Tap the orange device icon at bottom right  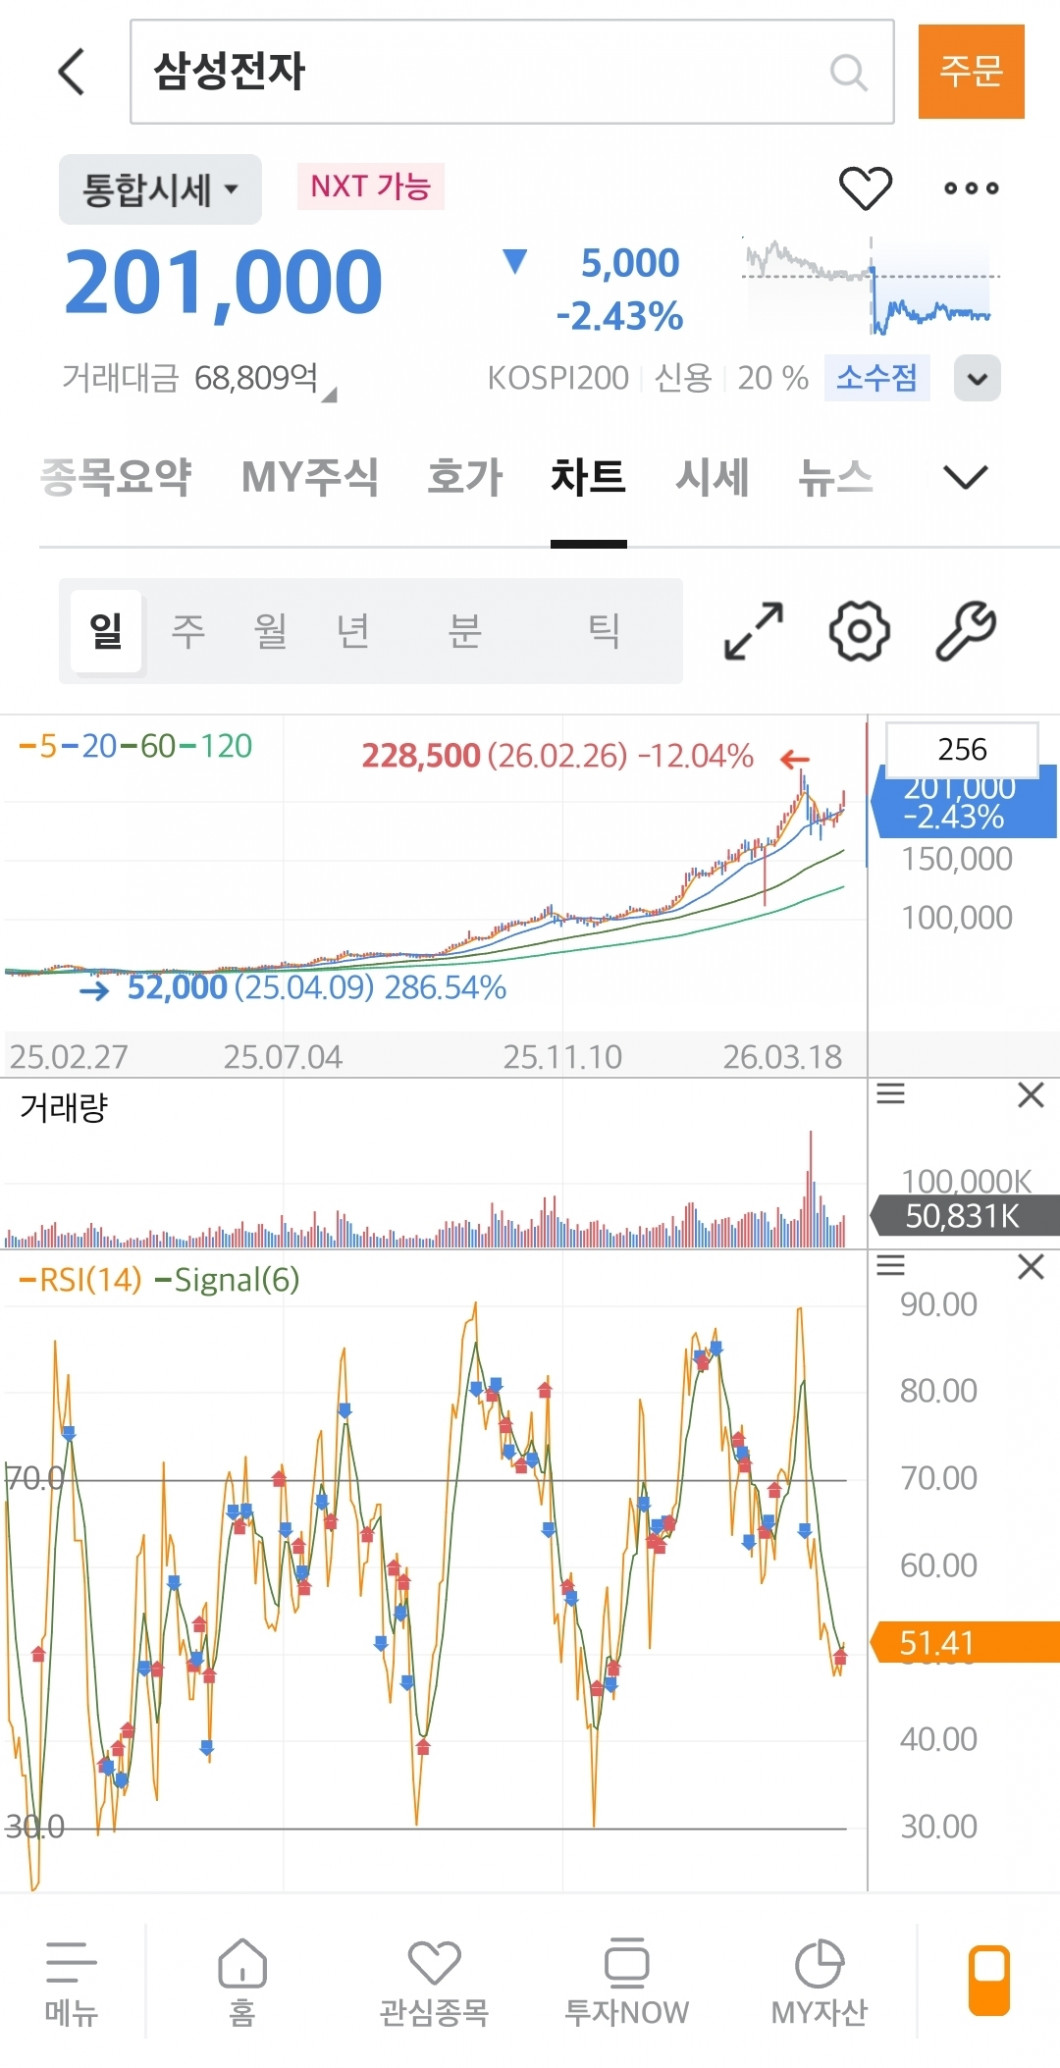pyautogui.click(x=989, y=1981)
